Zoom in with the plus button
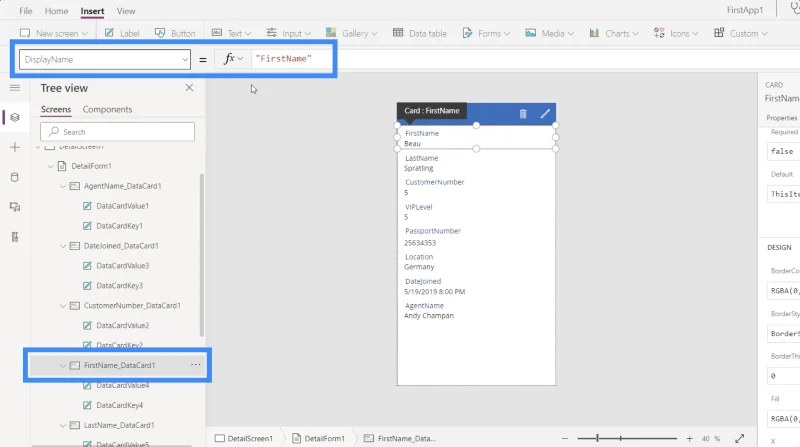This screenshot has height=447, width=800. (x=689, y=438)
